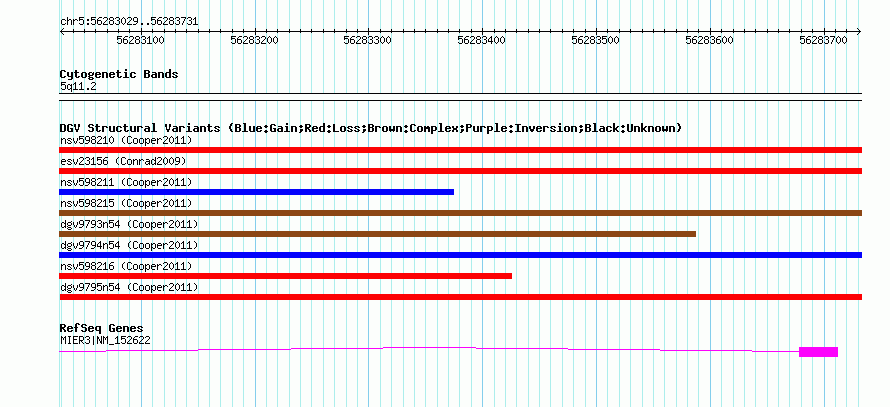Click the chr5:56283029..56283731 range label
The image size is (890, 407).
[129, 22]
